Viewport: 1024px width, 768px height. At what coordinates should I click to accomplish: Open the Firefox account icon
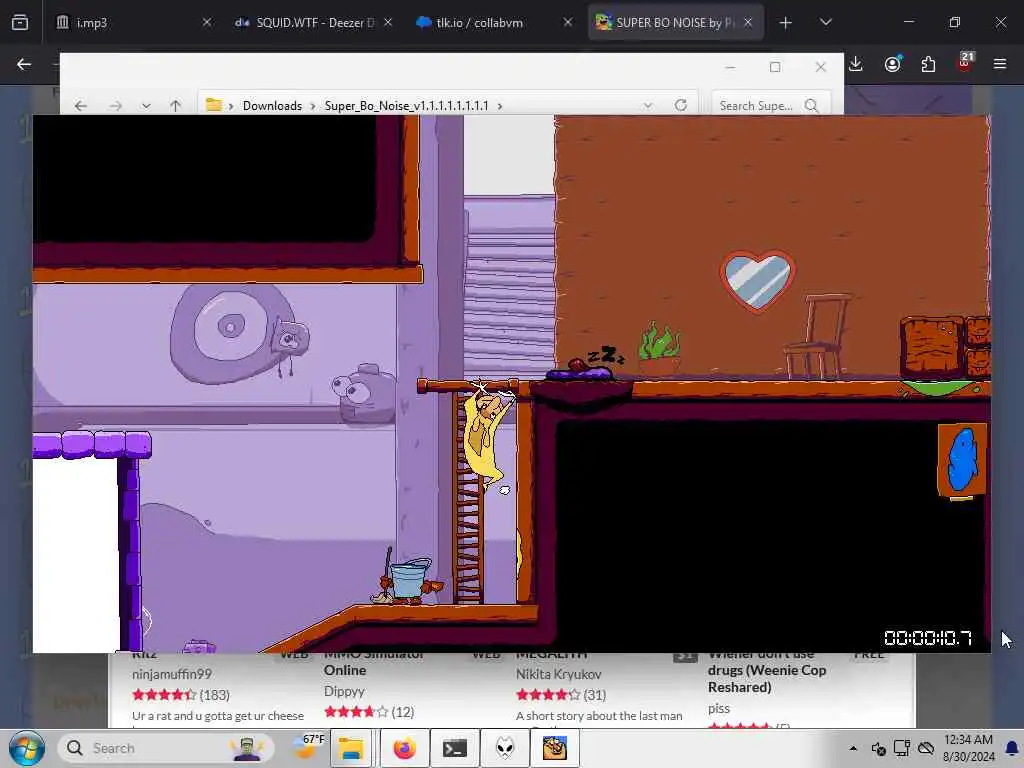tap(893, 64)
